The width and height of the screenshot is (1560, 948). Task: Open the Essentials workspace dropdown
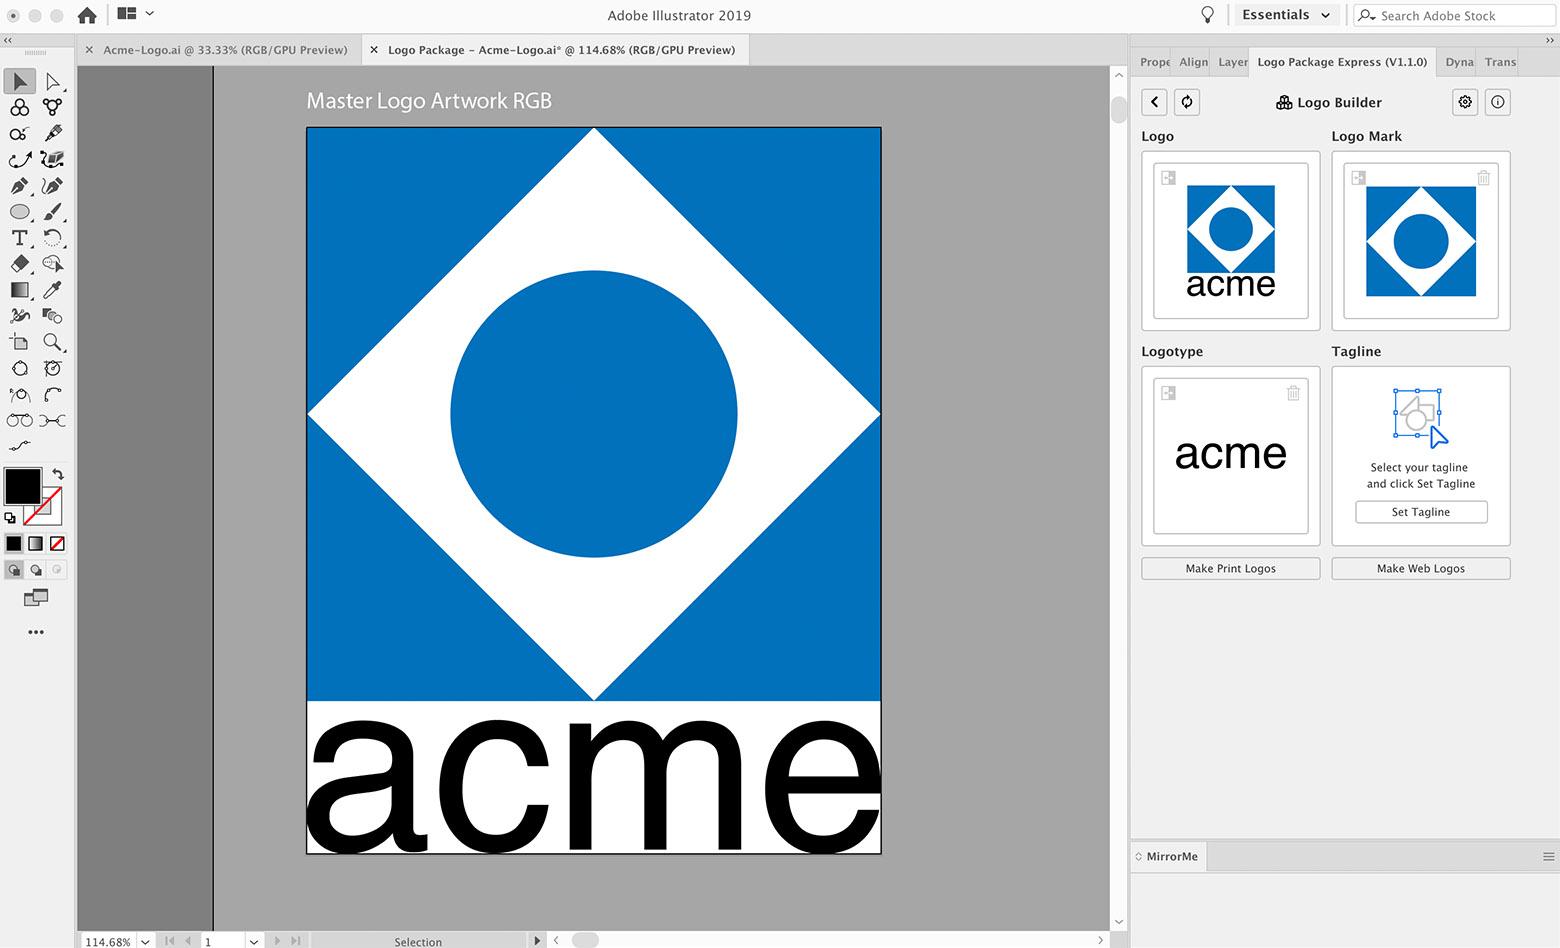coord(1286,15)
